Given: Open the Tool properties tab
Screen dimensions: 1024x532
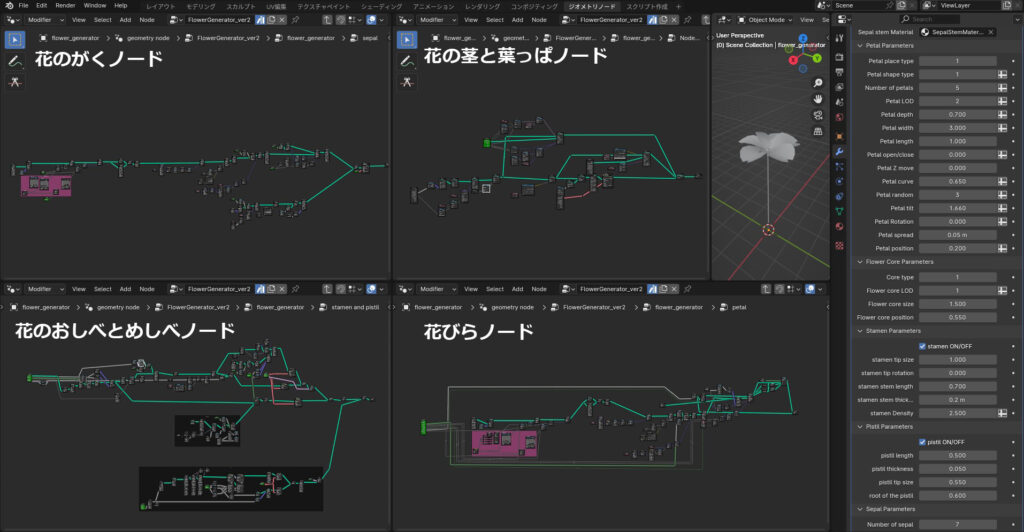Looking at the screenshot, I should point(840,39).
